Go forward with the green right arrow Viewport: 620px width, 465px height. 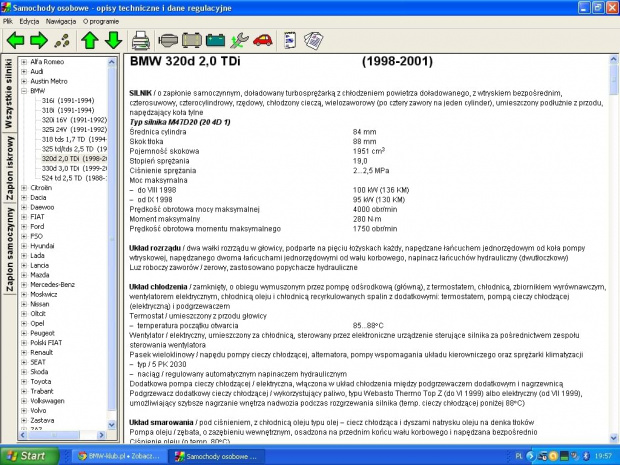[x=39, y=40]
